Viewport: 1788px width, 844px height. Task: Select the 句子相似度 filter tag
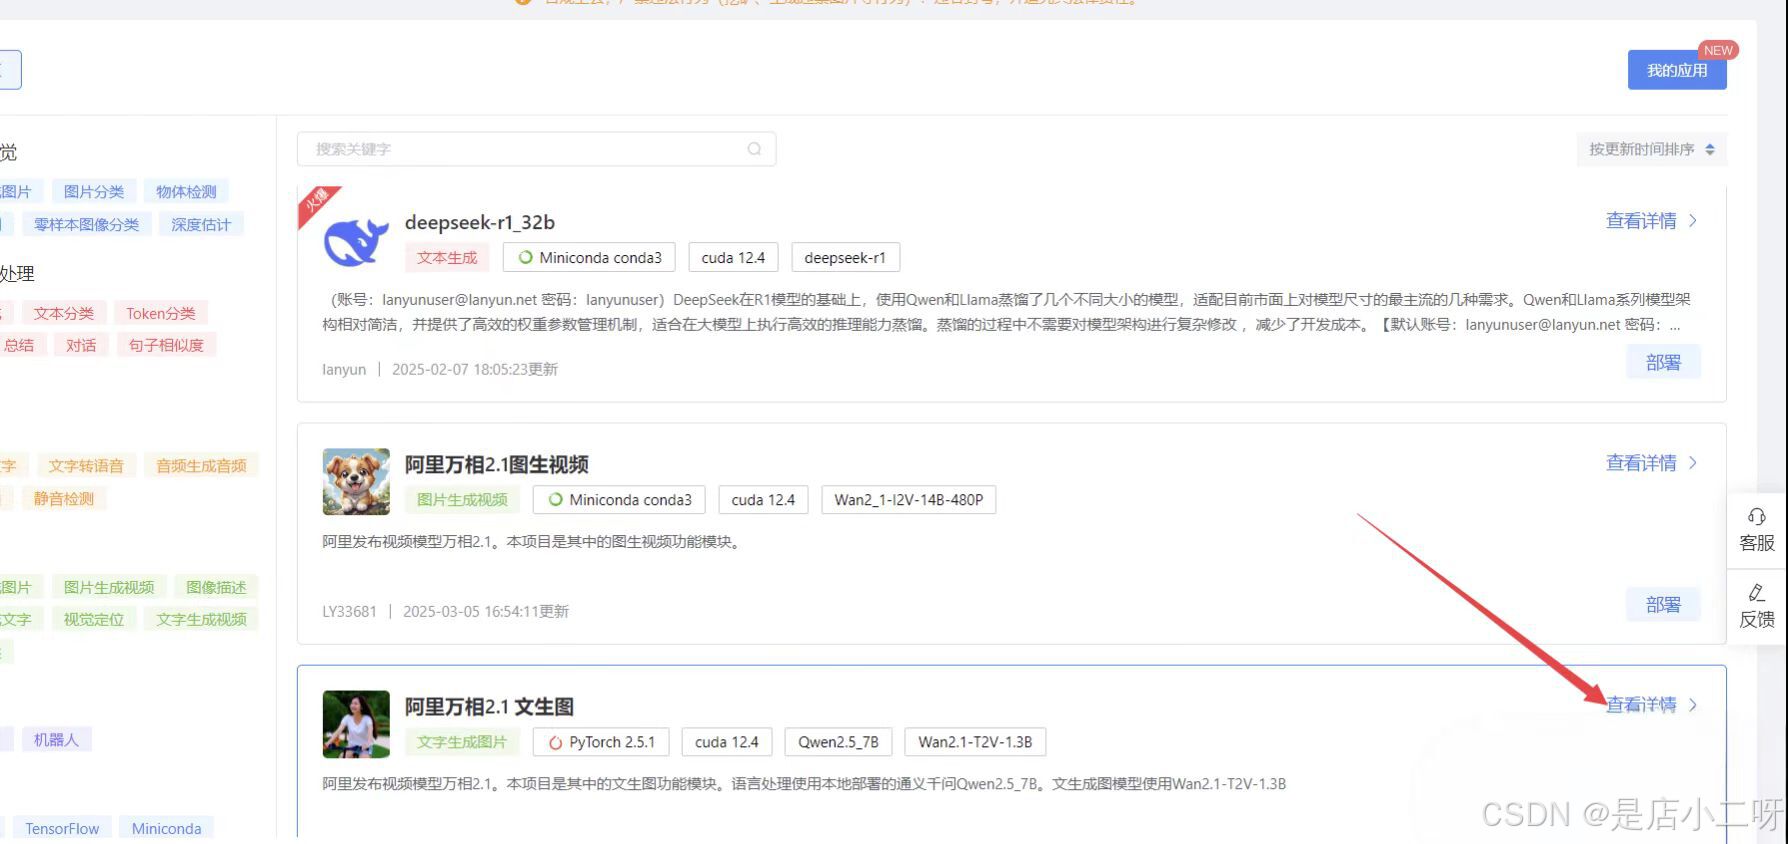coord(166,345)
